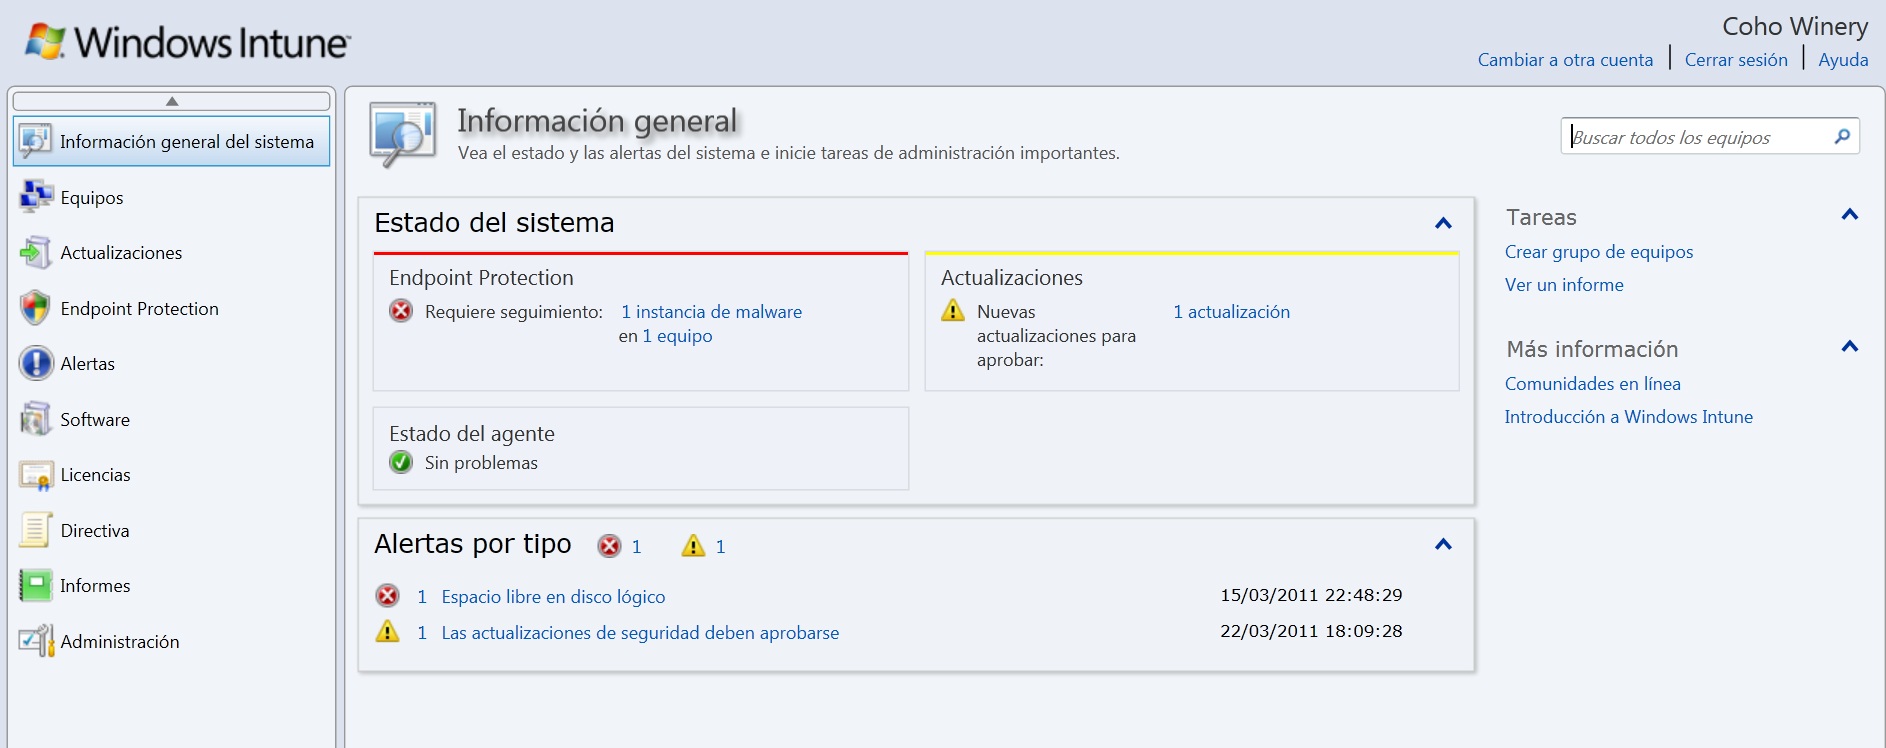Click the magnifier search icon
The width and height of the screenshot is (1886, 748).
(x=1842, y=137)
